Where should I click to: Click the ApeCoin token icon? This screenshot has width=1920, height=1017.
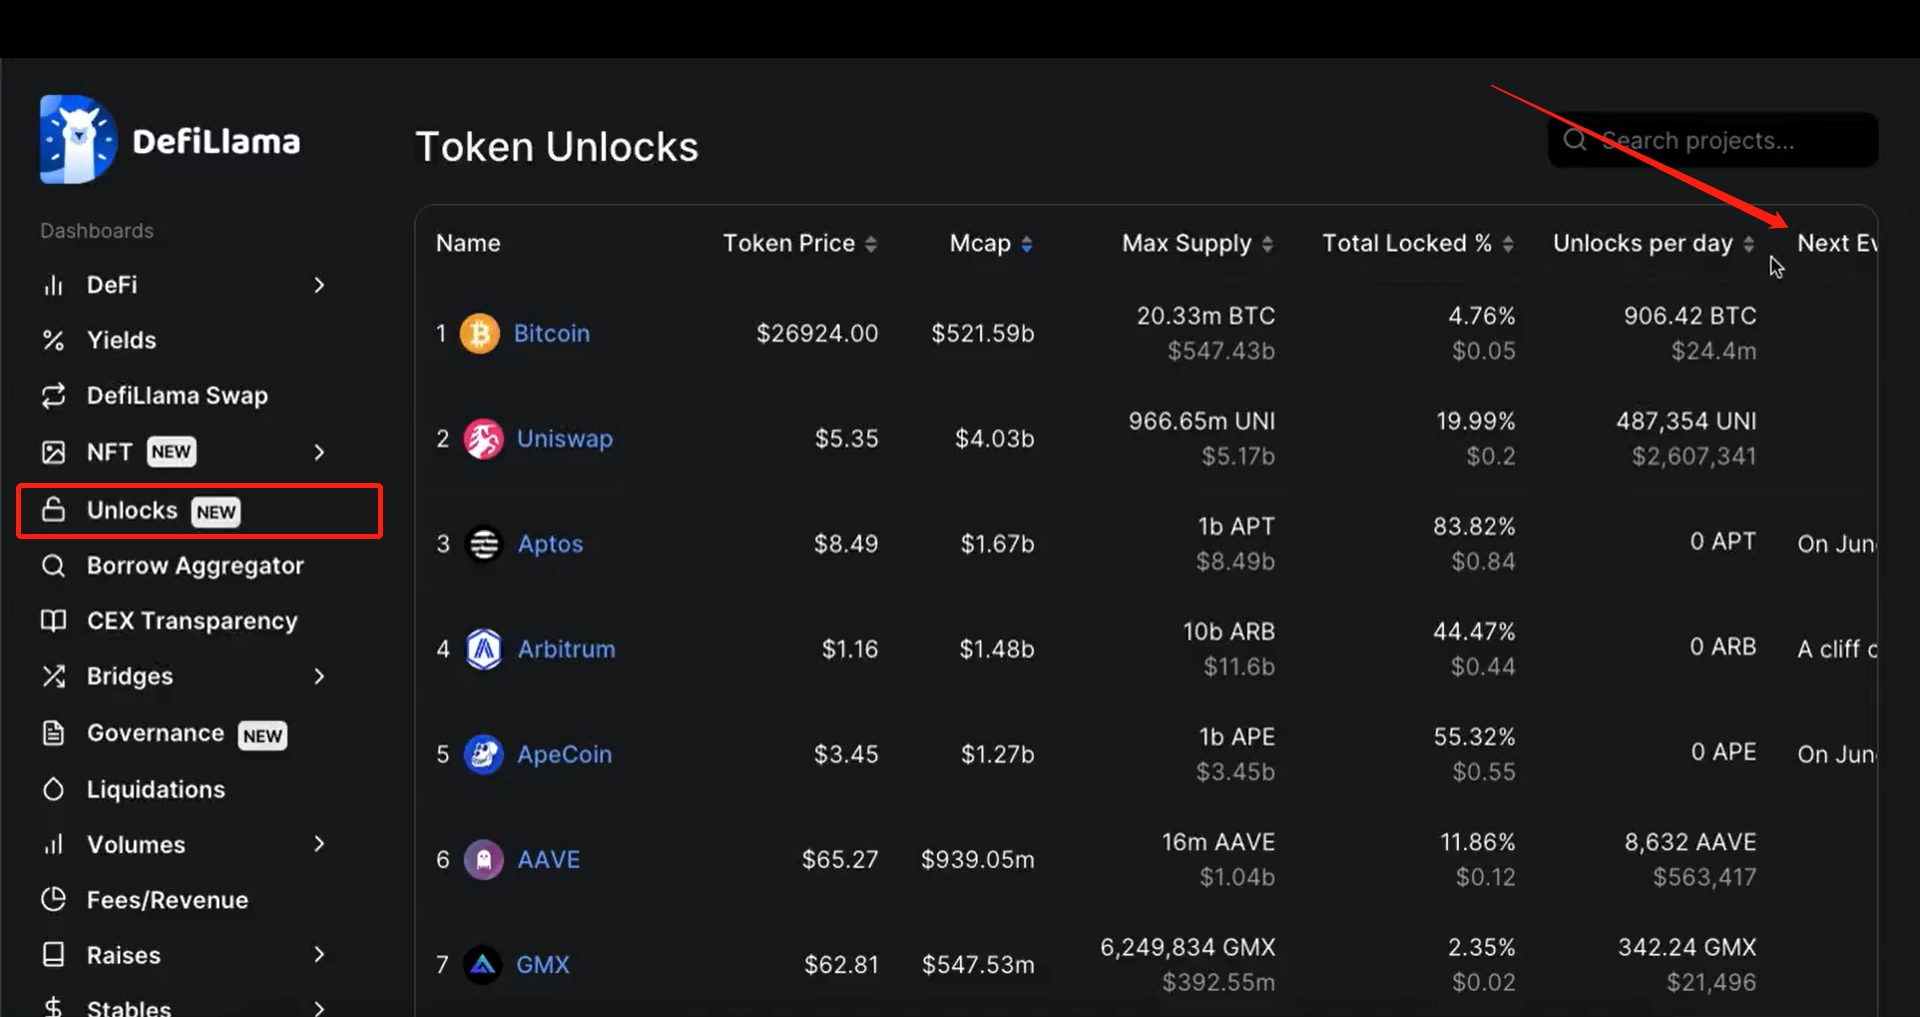(x=484, y=754)
